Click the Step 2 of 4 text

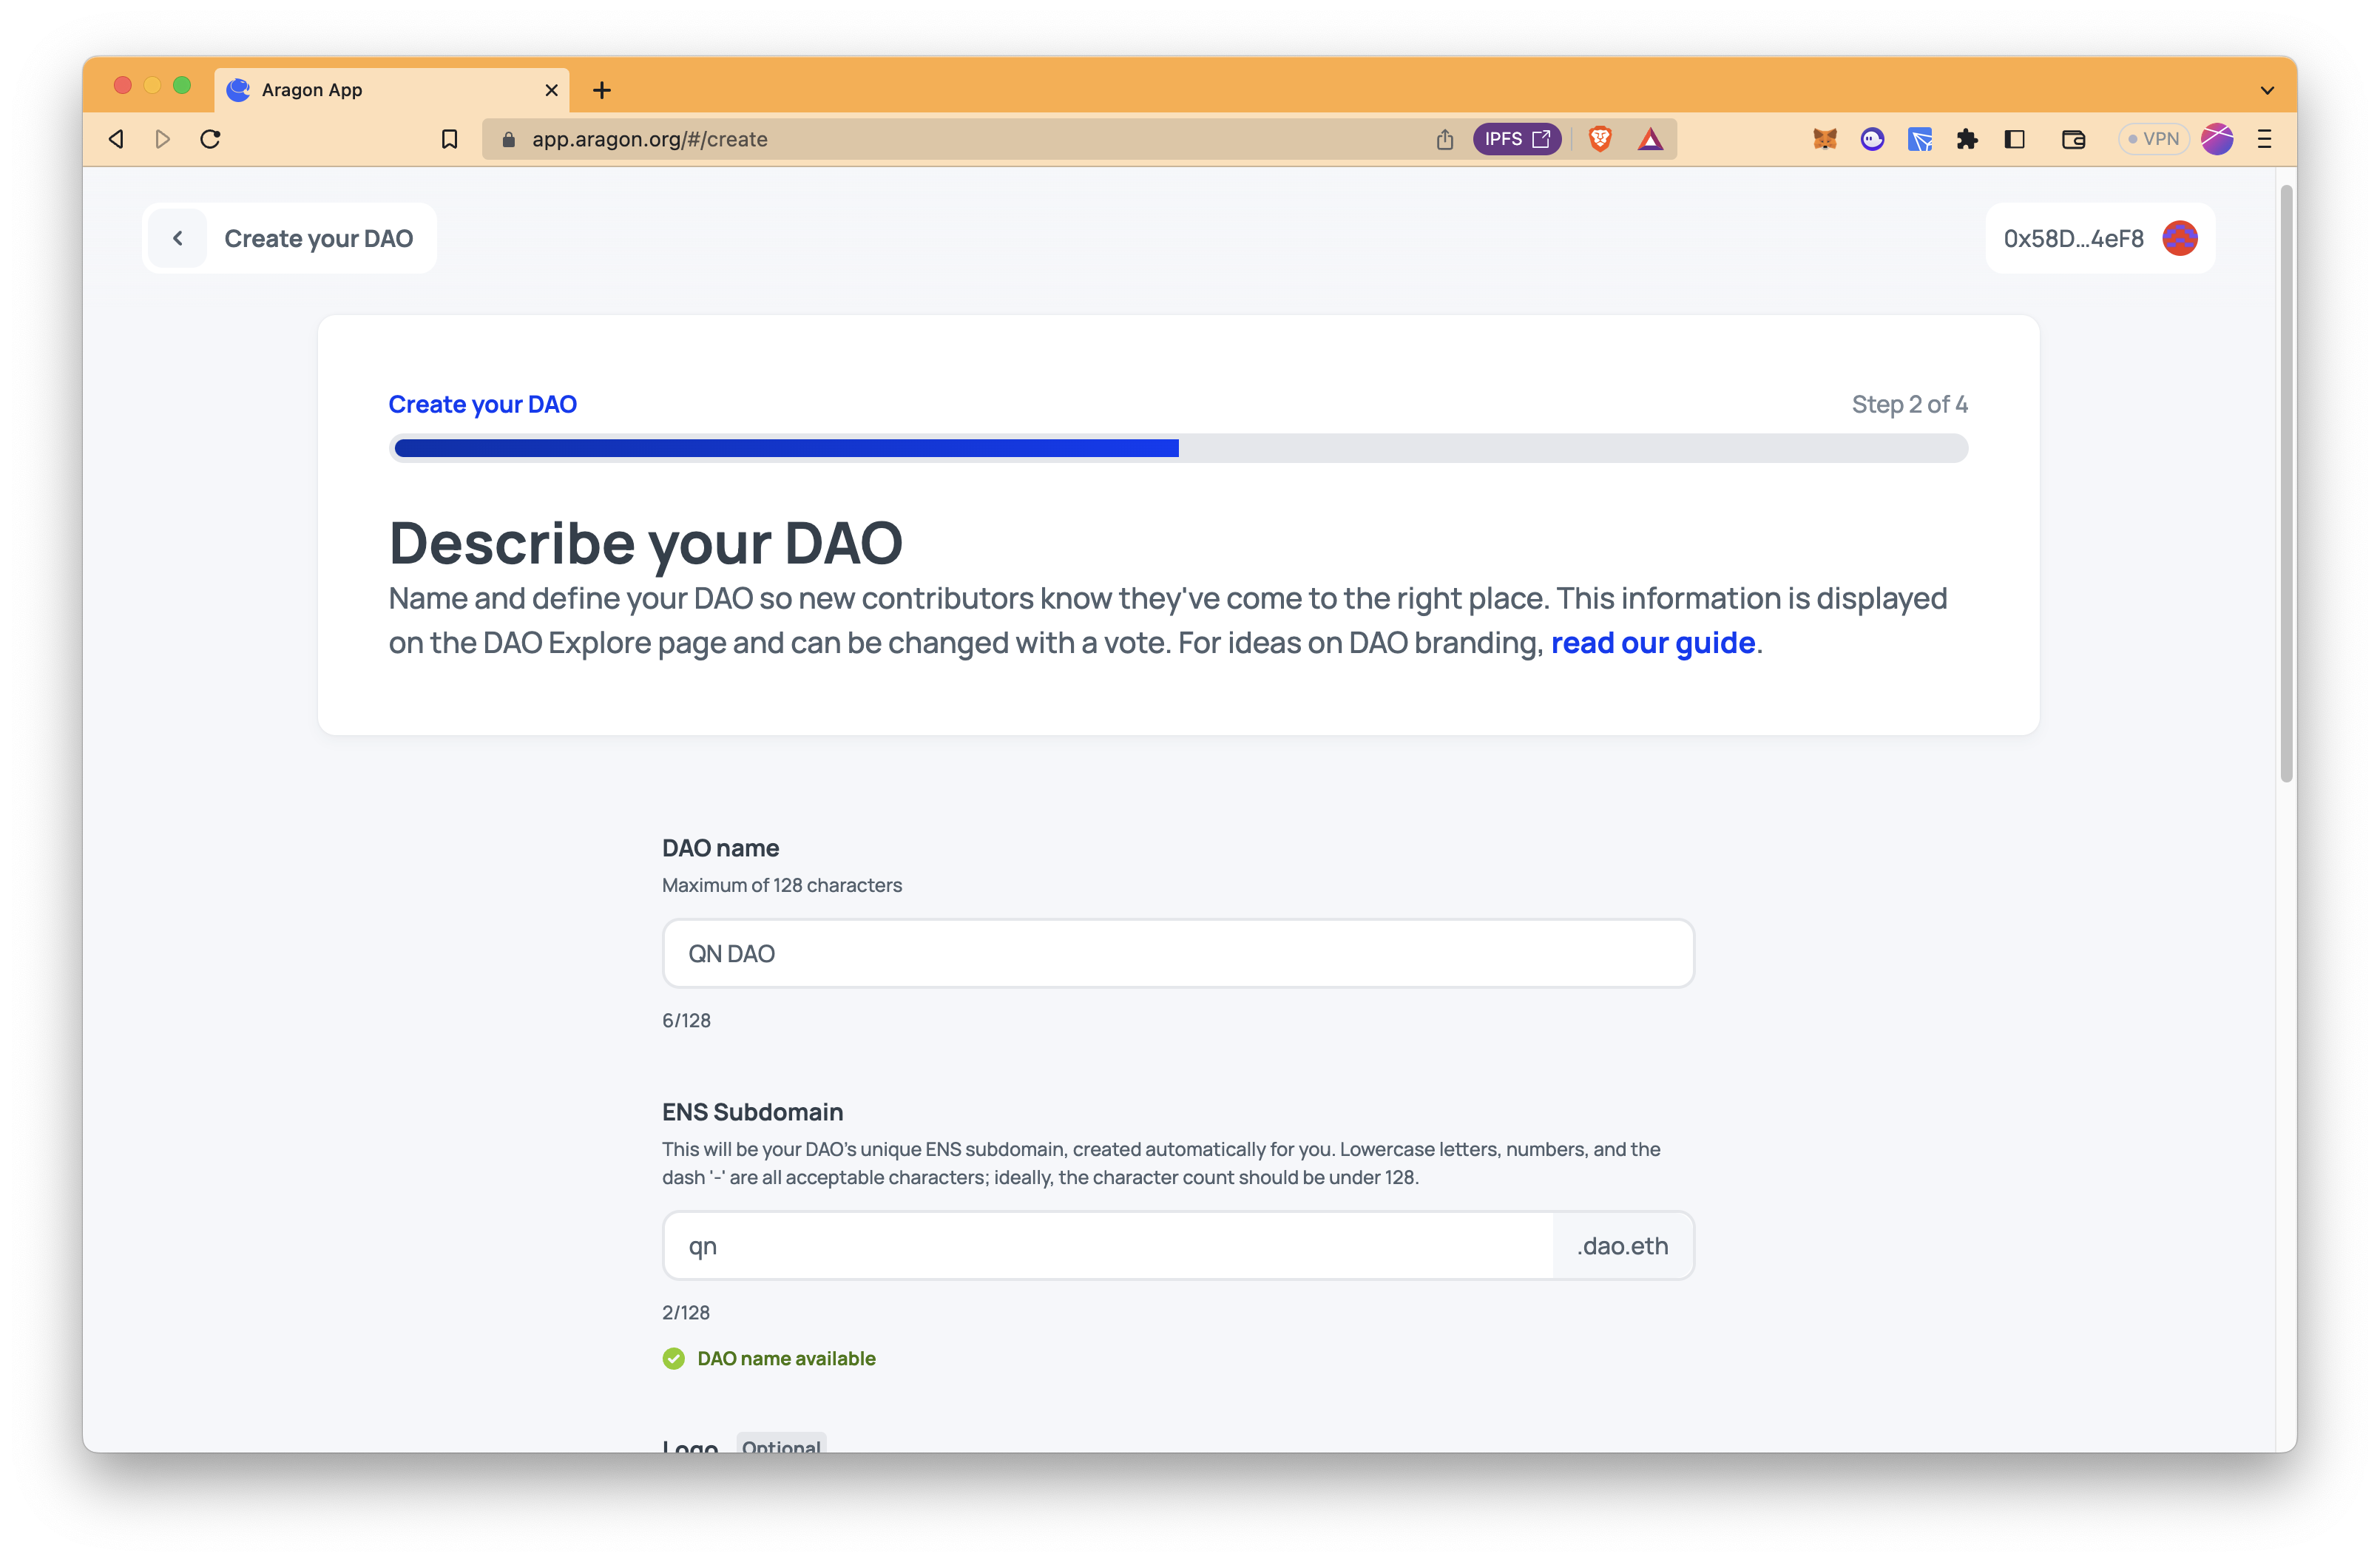click(x=1909, y=404)
